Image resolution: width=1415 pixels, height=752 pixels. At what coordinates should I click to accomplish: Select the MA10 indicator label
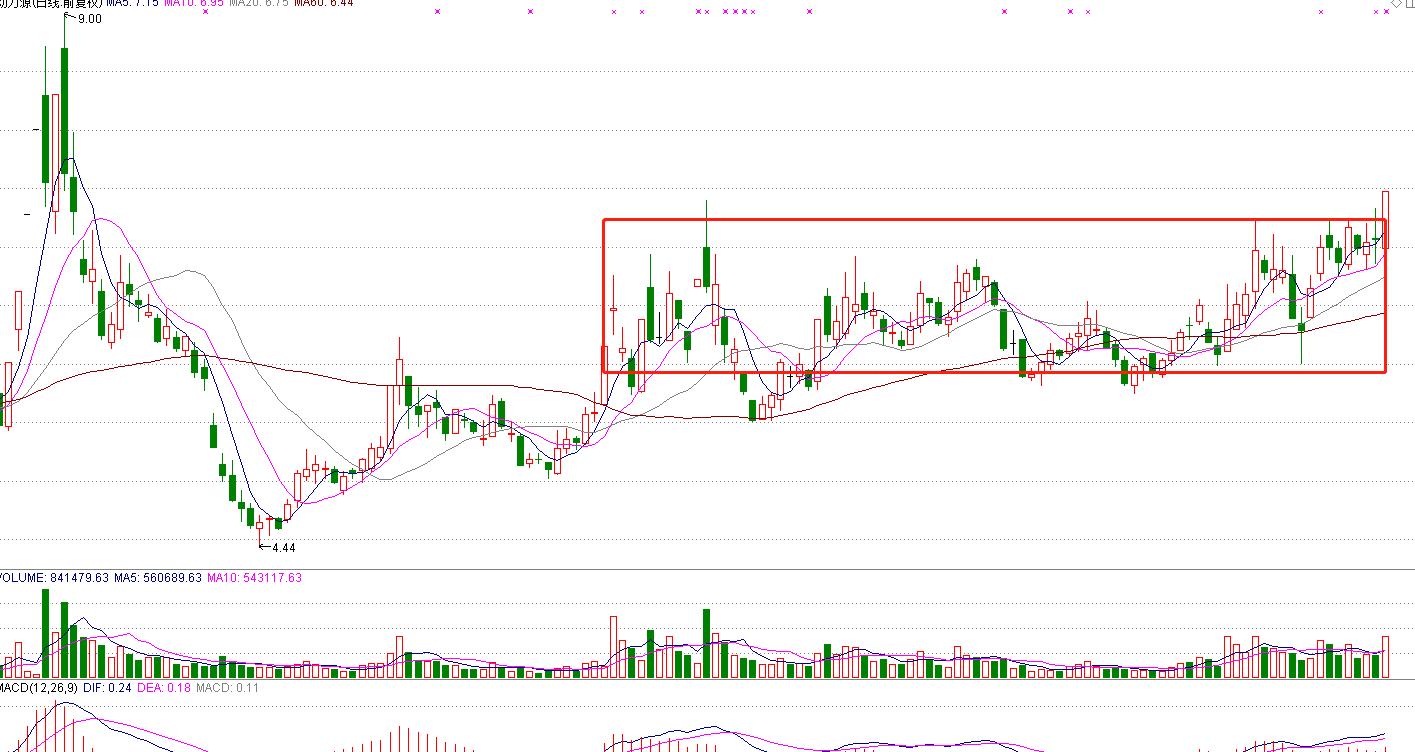[193, 4]
